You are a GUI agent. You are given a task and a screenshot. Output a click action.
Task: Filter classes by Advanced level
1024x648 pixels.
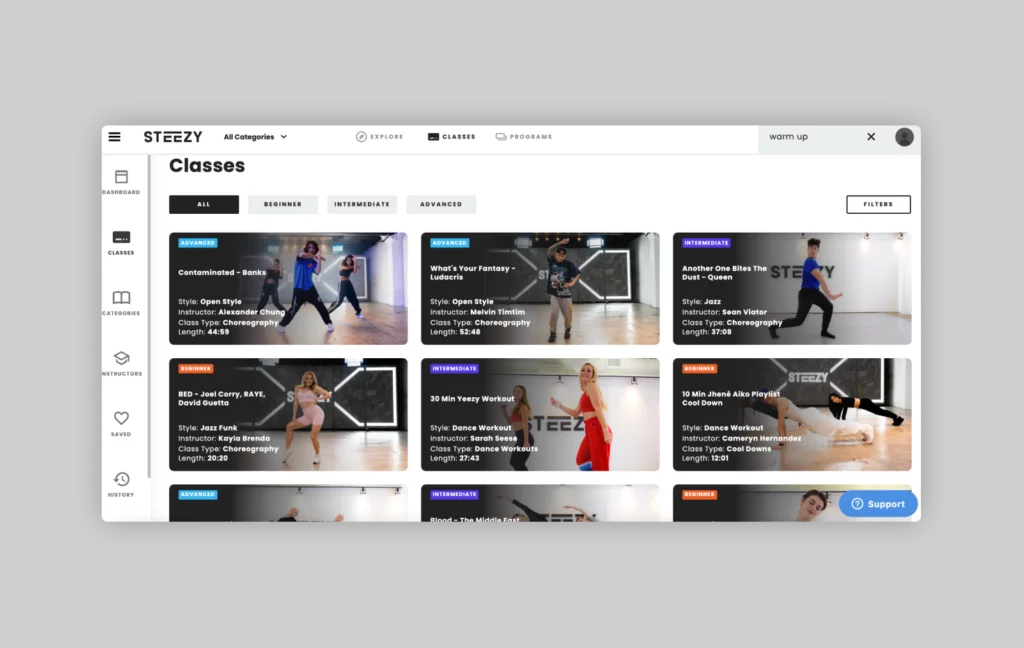[441, 204]
